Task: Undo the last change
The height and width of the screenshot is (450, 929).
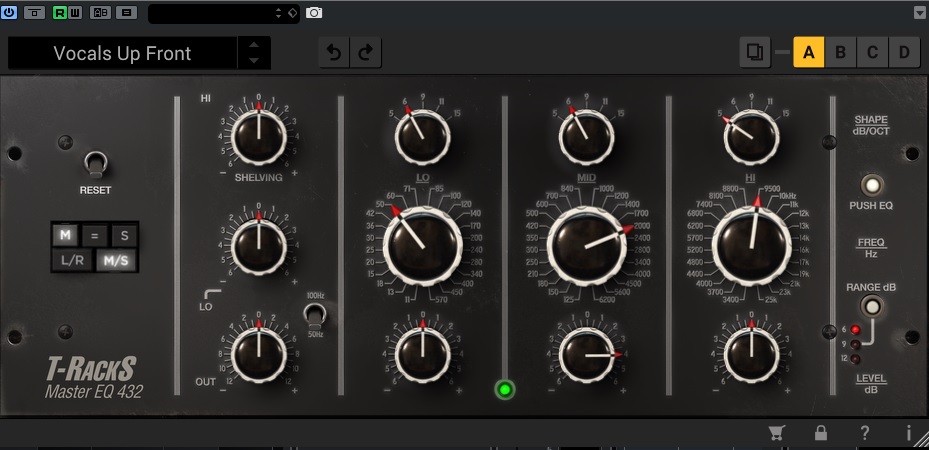Action: tap(334, 53)
